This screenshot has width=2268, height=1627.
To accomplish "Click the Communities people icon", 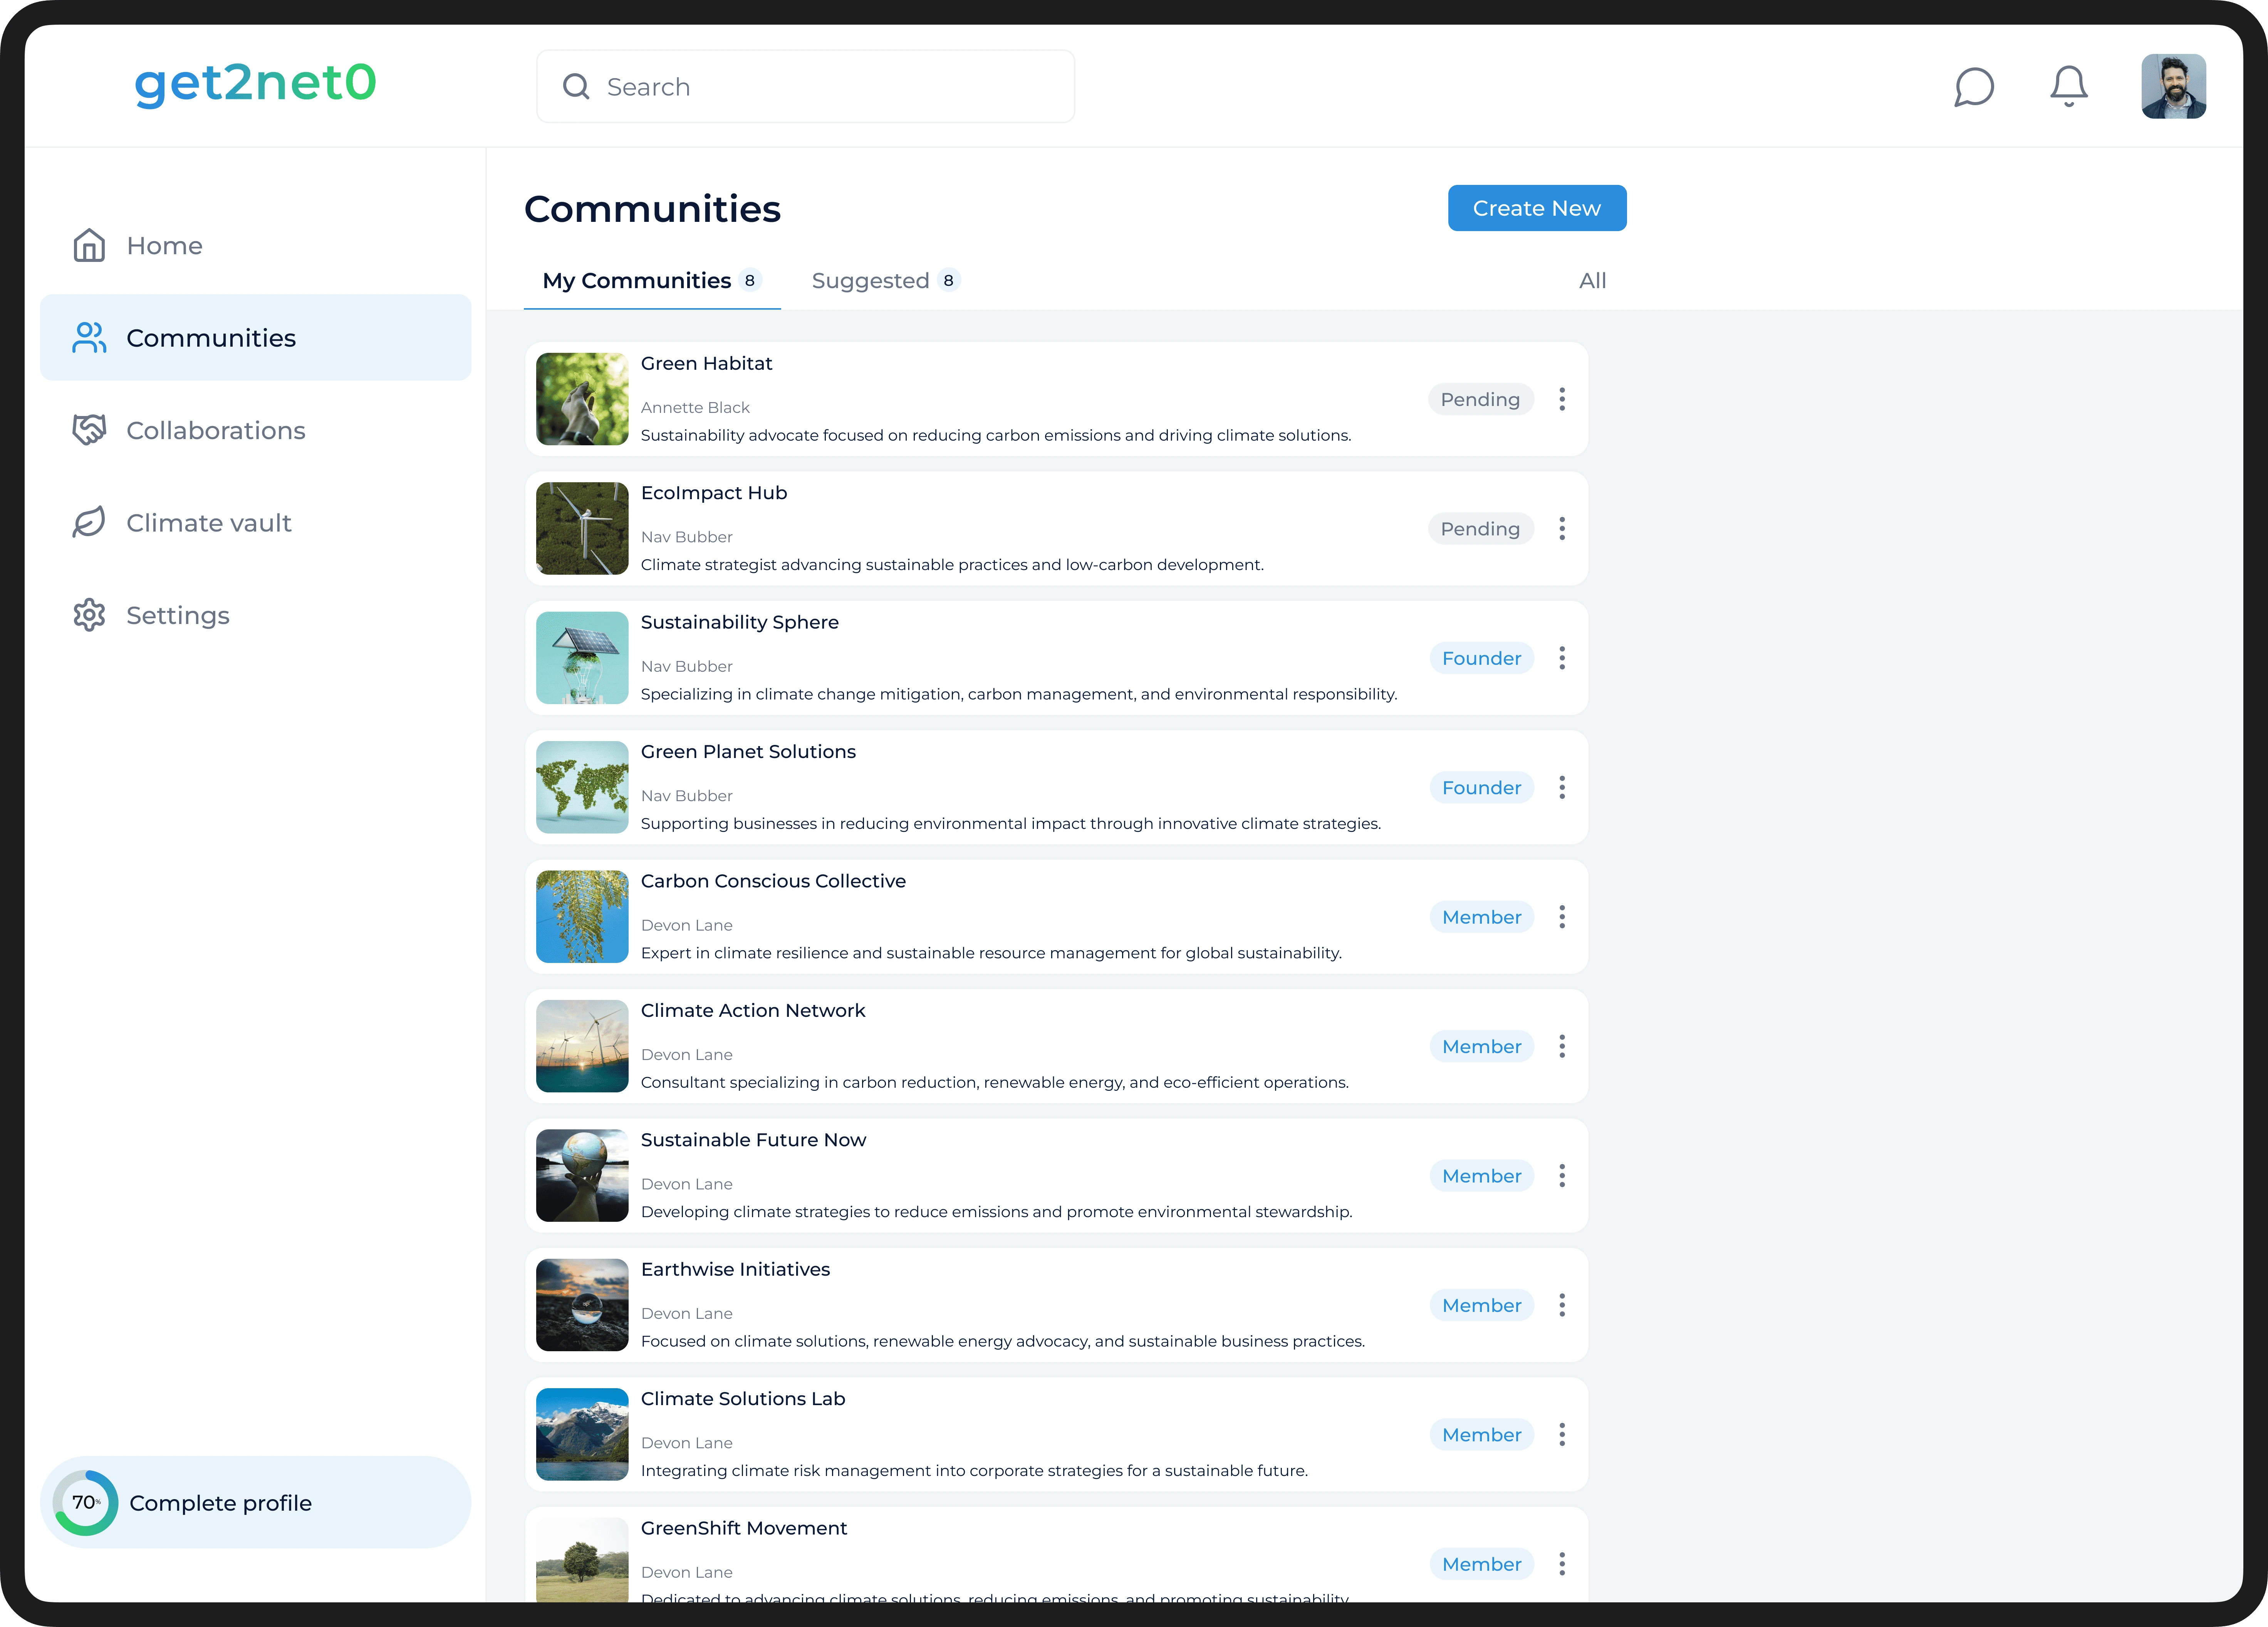I will click(89, 338).
